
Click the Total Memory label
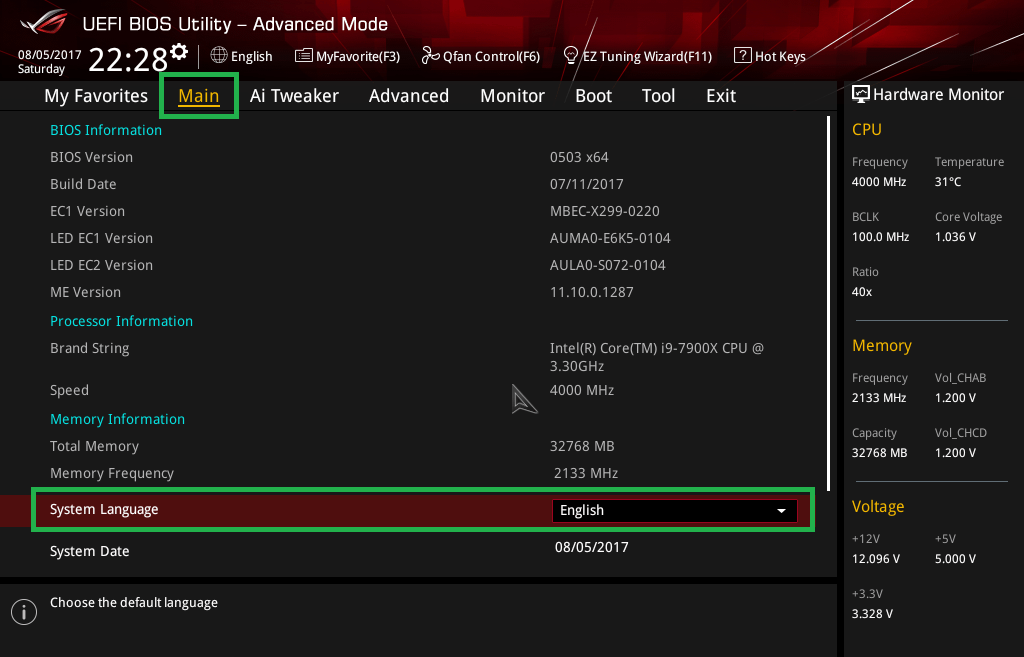[x=95, y=446]
